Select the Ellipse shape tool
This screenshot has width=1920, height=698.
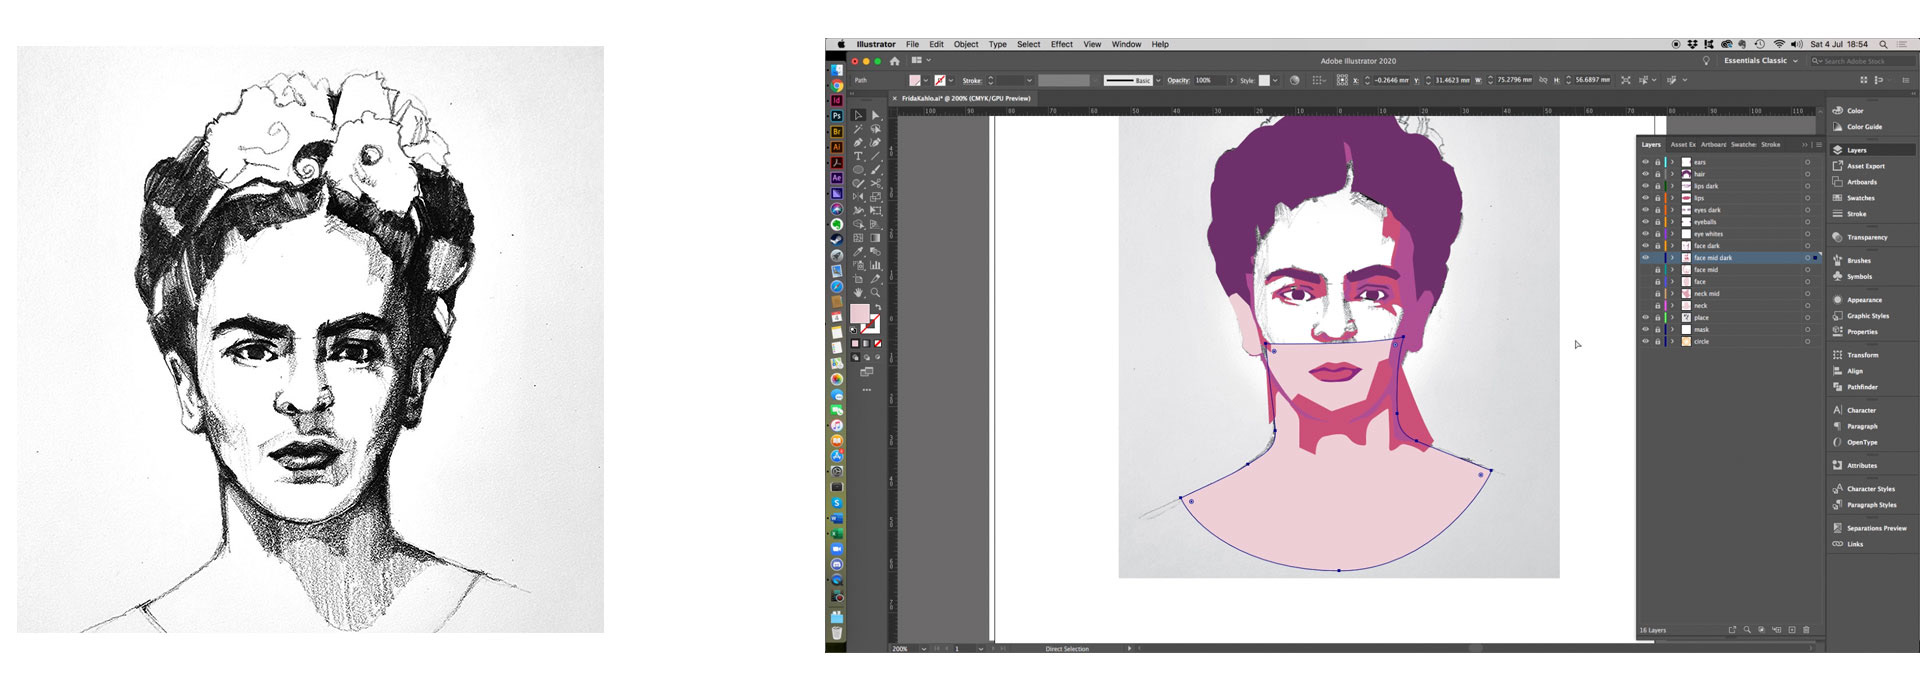(x=858, y=170)
